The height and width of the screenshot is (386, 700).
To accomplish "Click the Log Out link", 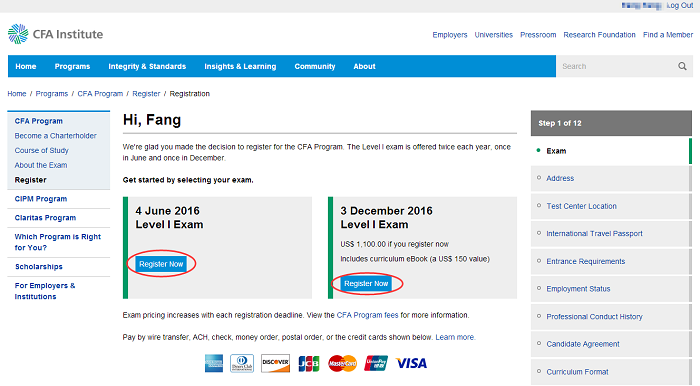I will [x=680, y=5].
